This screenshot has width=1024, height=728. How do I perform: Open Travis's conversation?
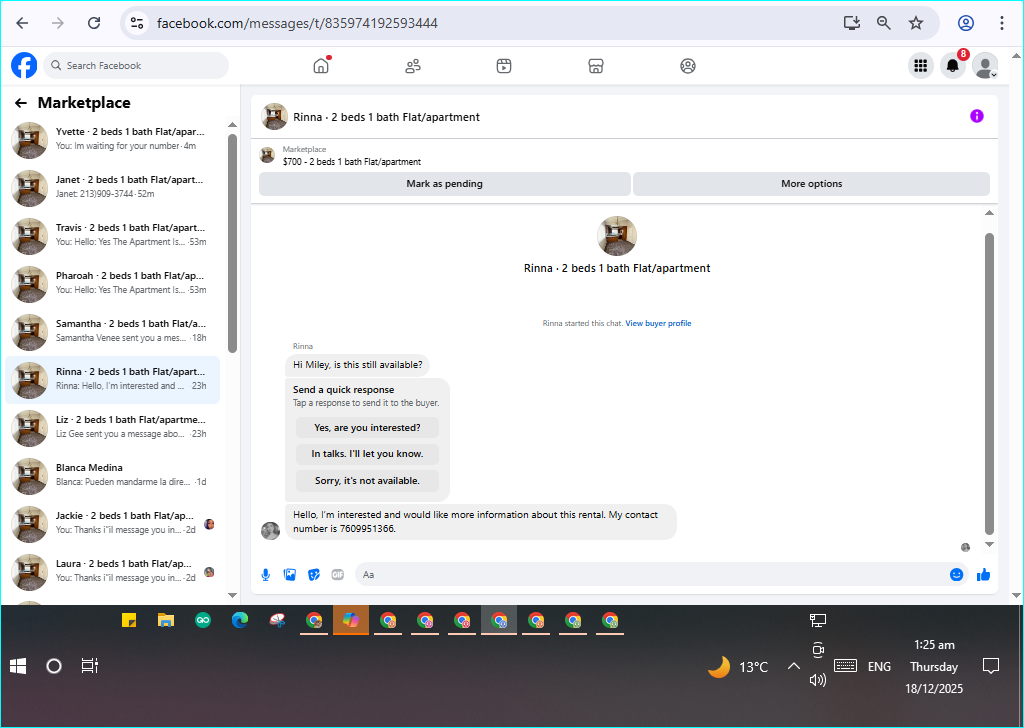pos(113,236)
